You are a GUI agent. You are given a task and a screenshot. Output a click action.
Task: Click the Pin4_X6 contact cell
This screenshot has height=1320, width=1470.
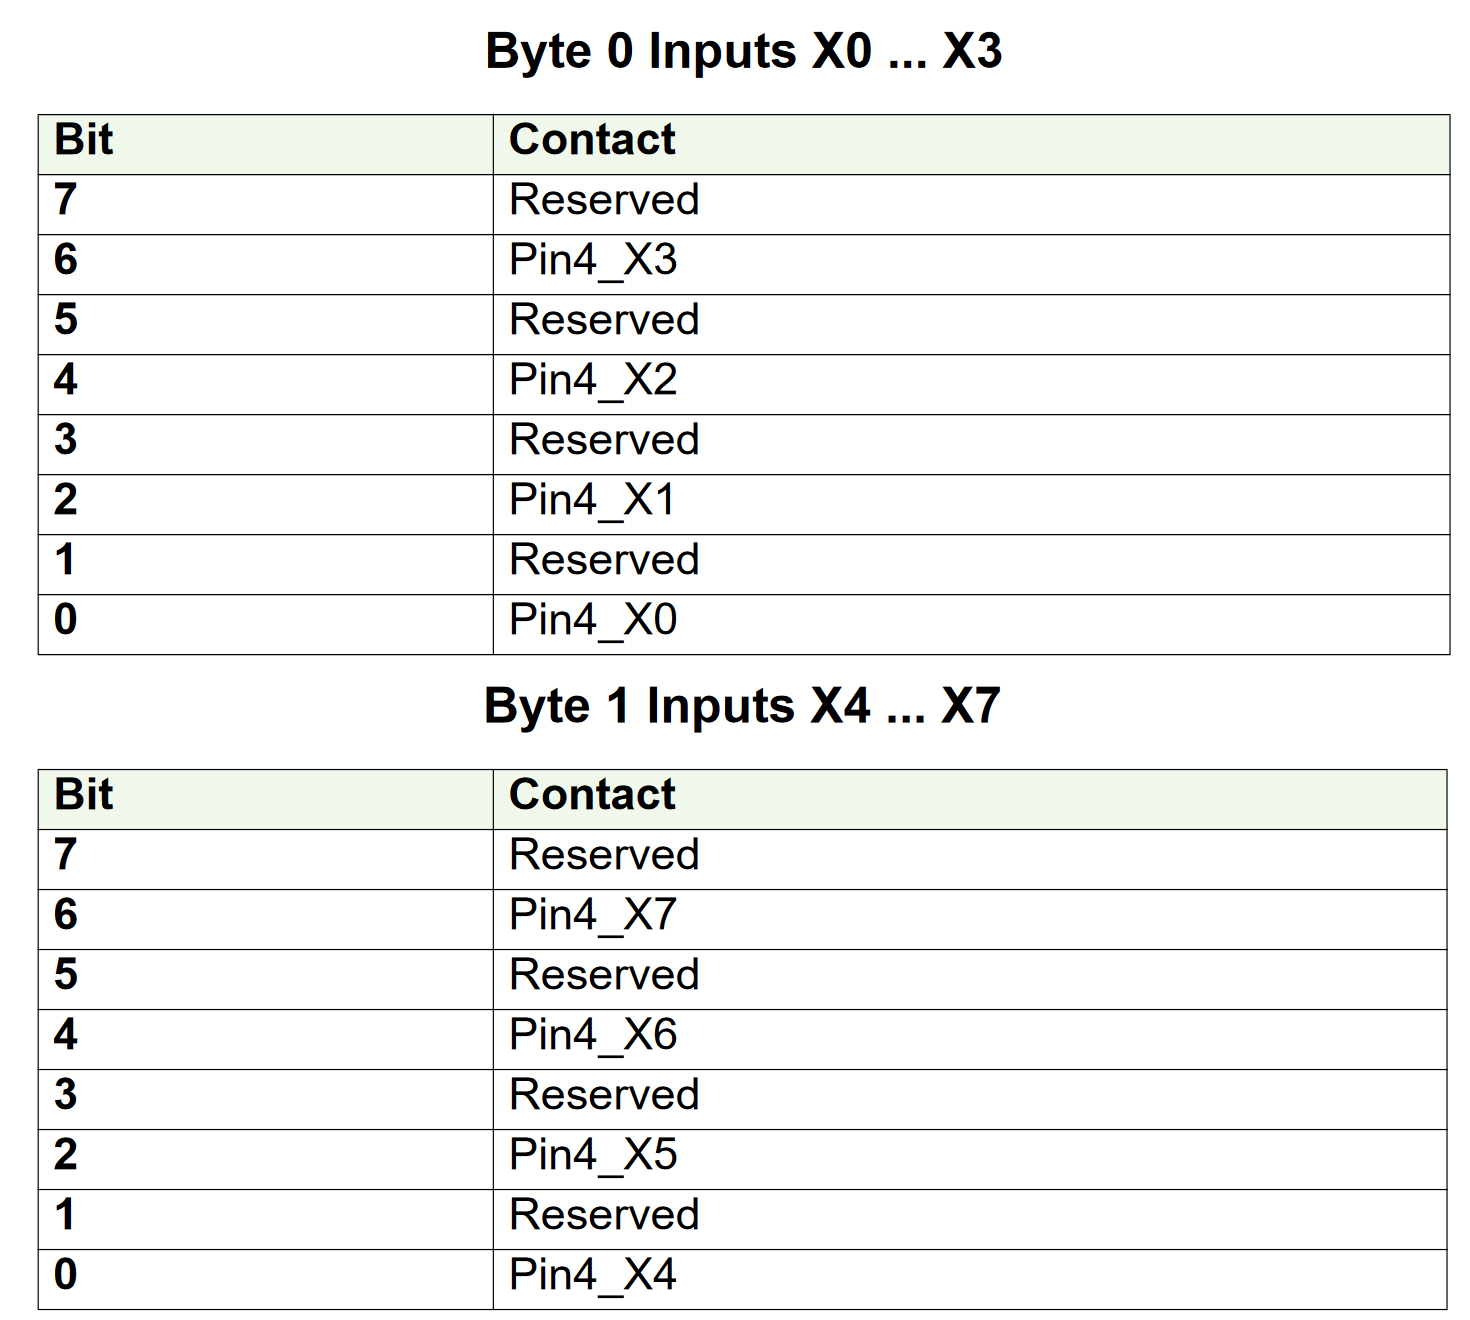(x=593, y=1035)
